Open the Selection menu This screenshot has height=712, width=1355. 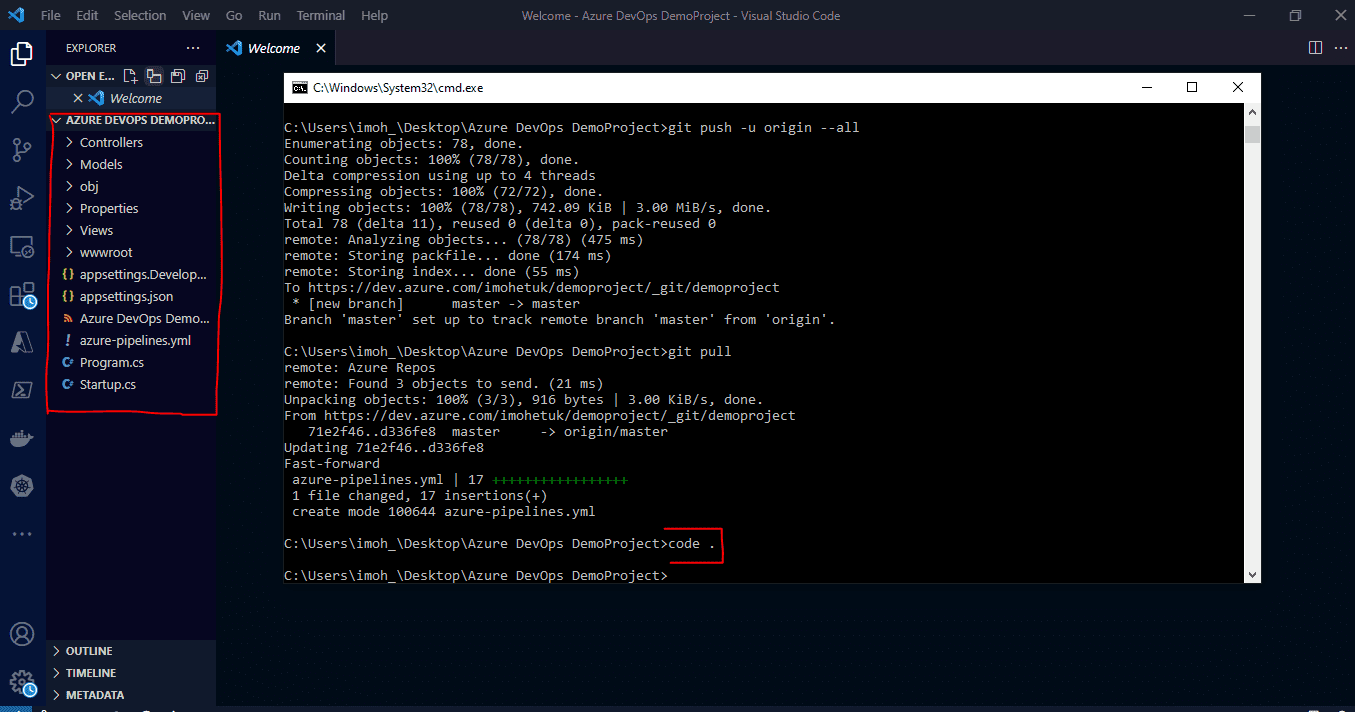click(x=140, y=15)
